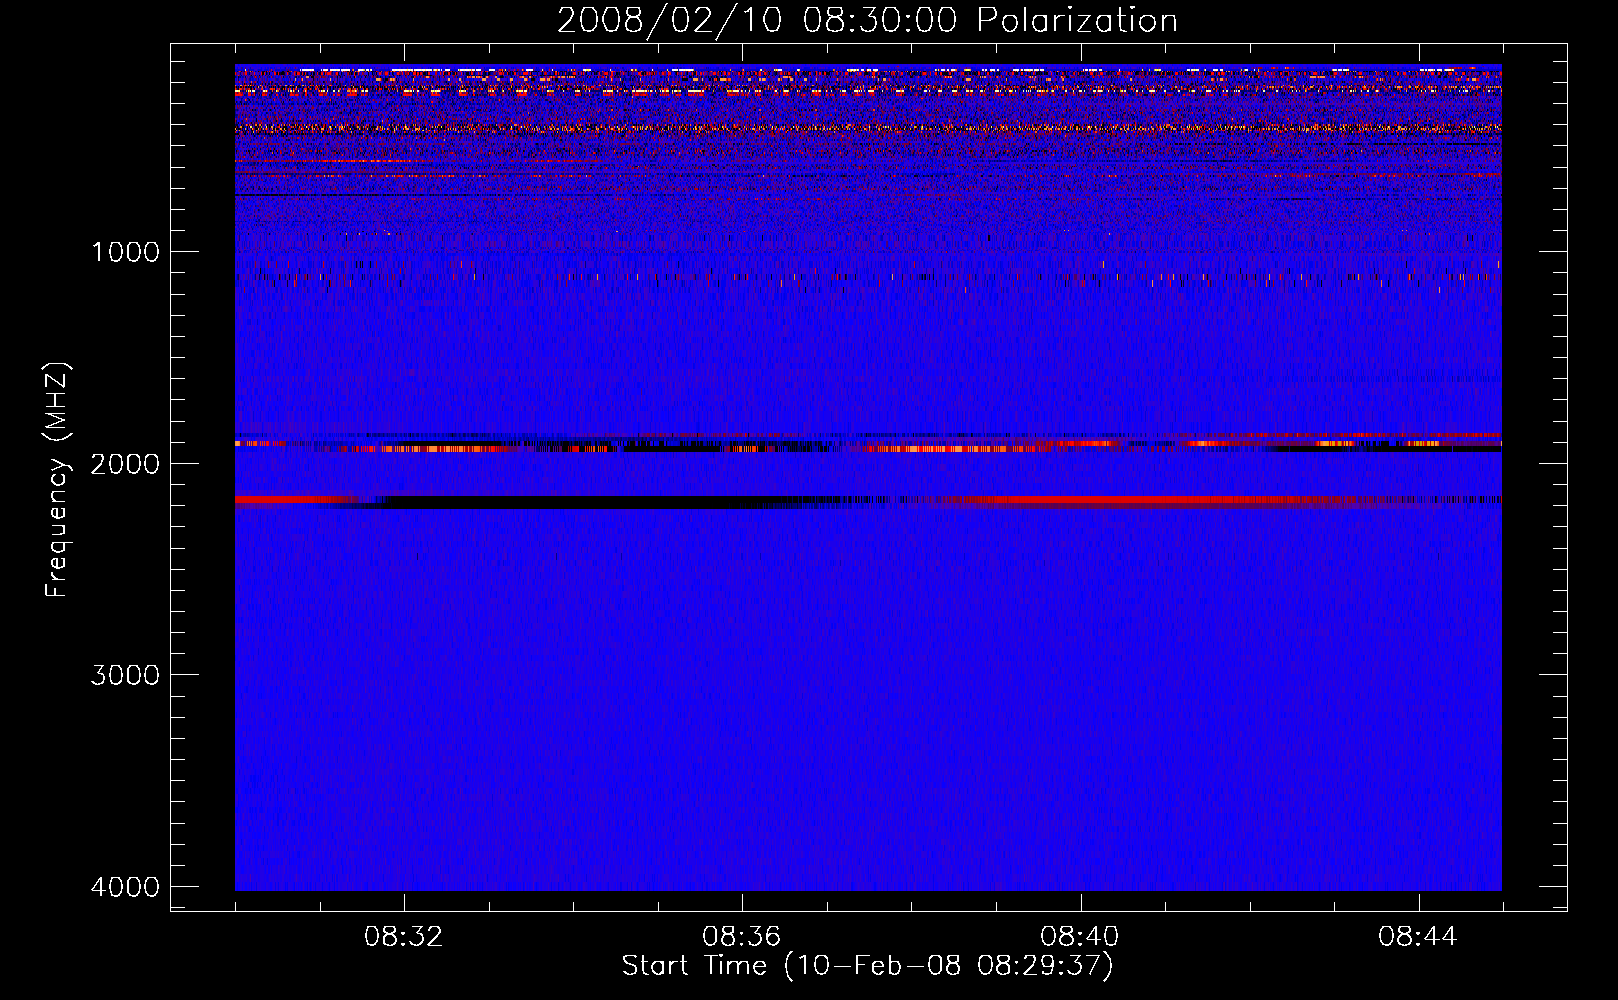Screen dimensions: 1618x1000
Task: Click the plot title '2008/02/10 08:30:00 Polarization'
Action: [x=867, y=21]
